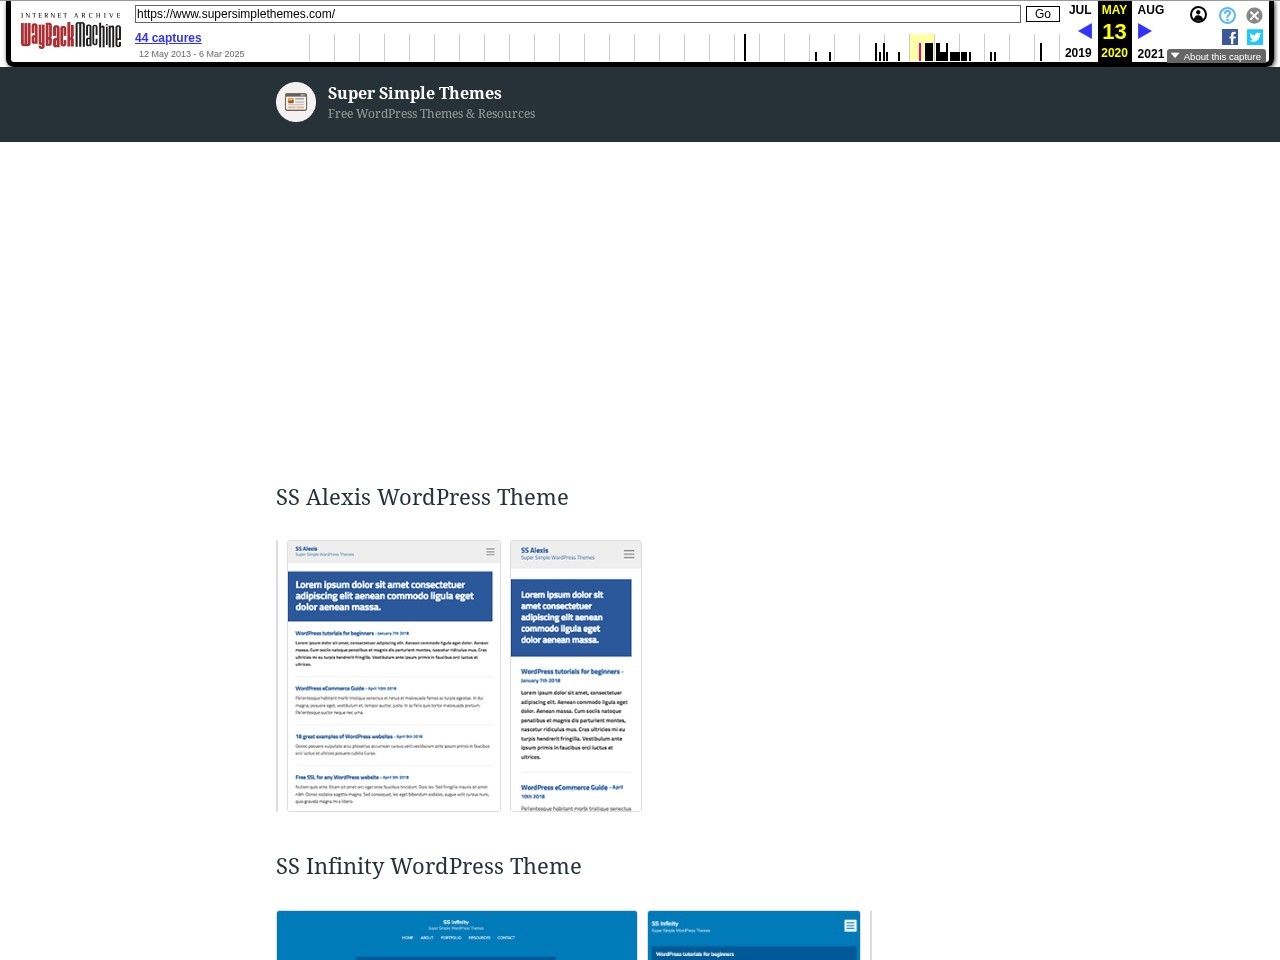Select year 2021 in timeline
This screenshot has height=960, width=1280.
pyautogui.click(x=1151, y=54)
